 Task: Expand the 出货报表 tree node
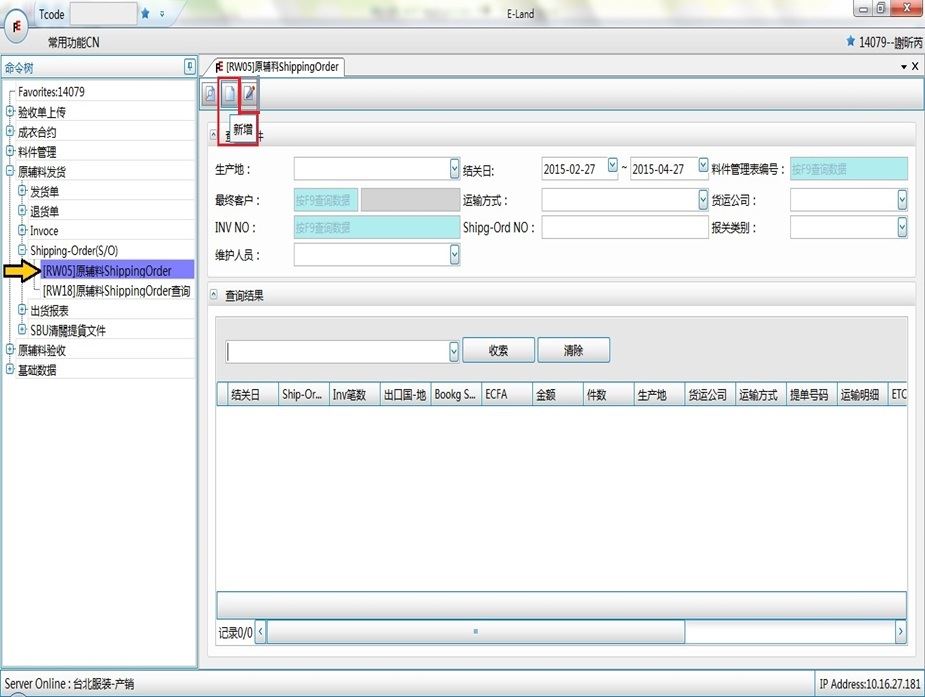point(22,311)
